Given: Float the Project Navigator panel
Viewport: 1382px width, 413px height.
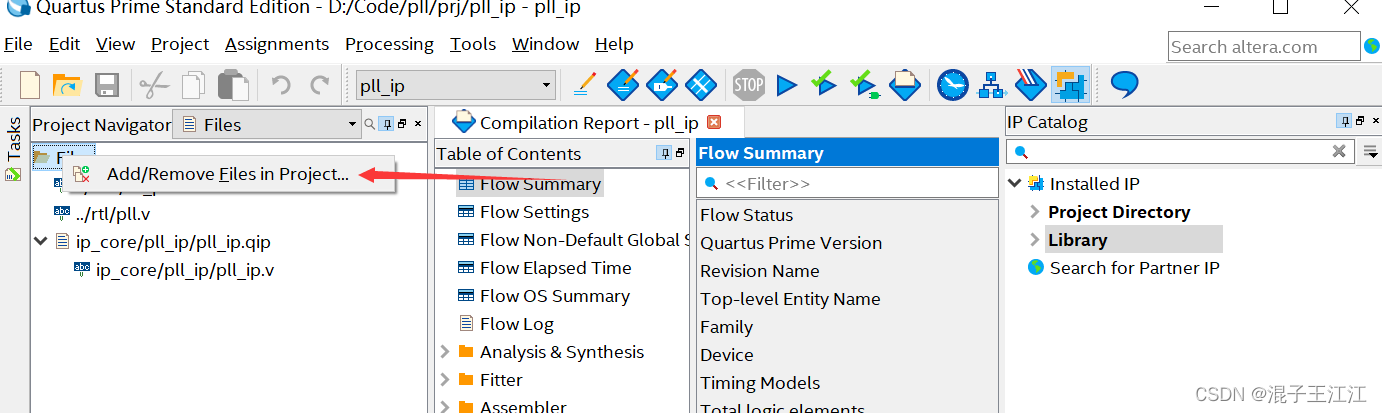Looking at the screenshot, I should 402,124.
